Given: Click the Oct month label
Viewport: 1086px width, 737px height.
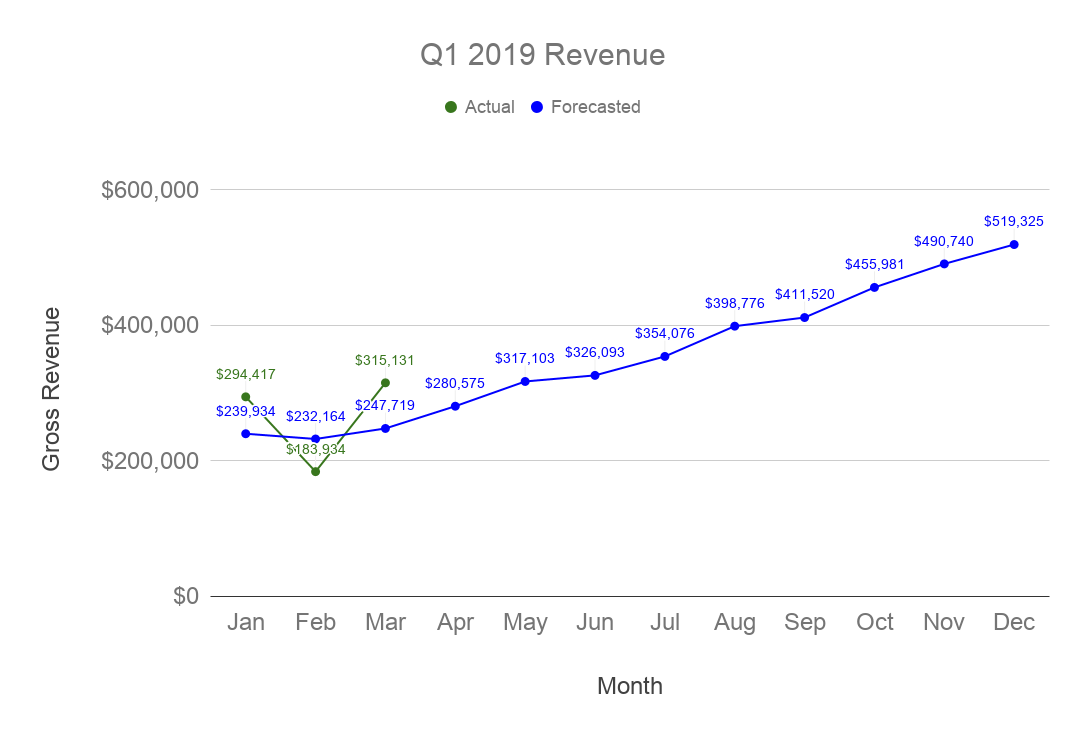Looking at the screenshot, I should point(875,622).
